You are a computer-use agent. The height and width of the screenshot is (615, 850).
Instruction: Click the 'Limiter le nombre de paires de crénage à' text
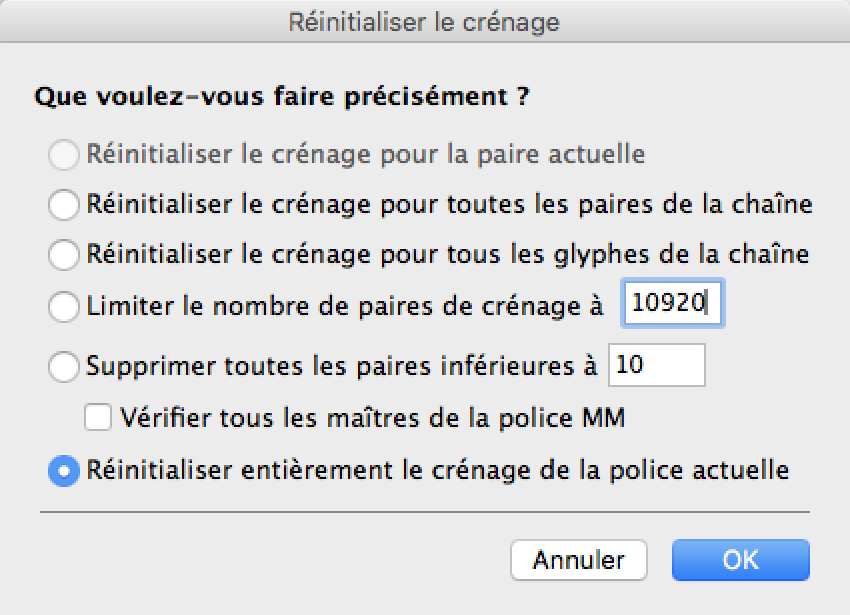tap(345, 306)
